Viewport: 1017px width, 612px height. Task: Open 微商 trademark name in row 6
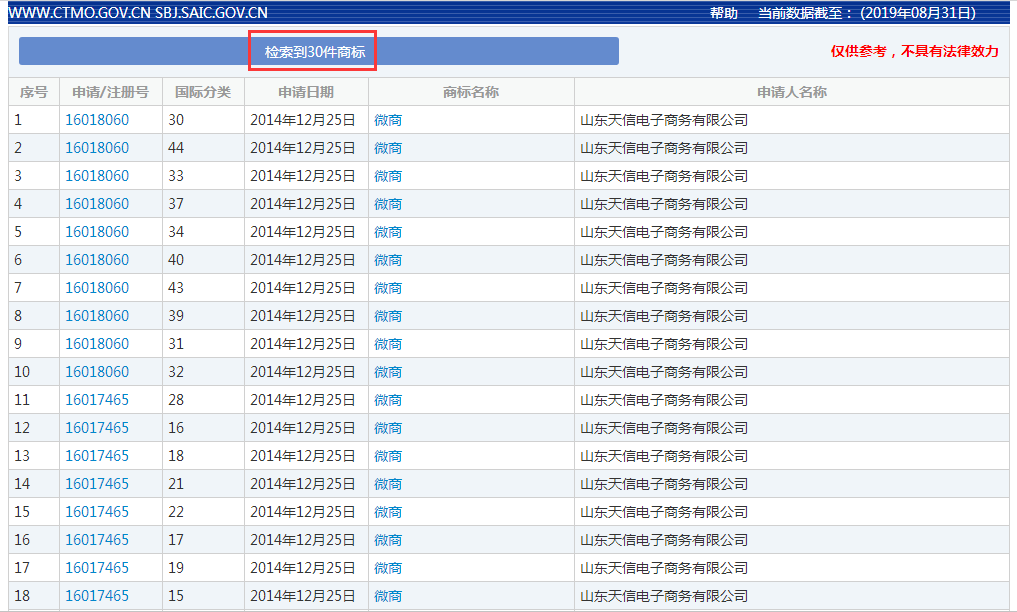click(x=388, y=260)
